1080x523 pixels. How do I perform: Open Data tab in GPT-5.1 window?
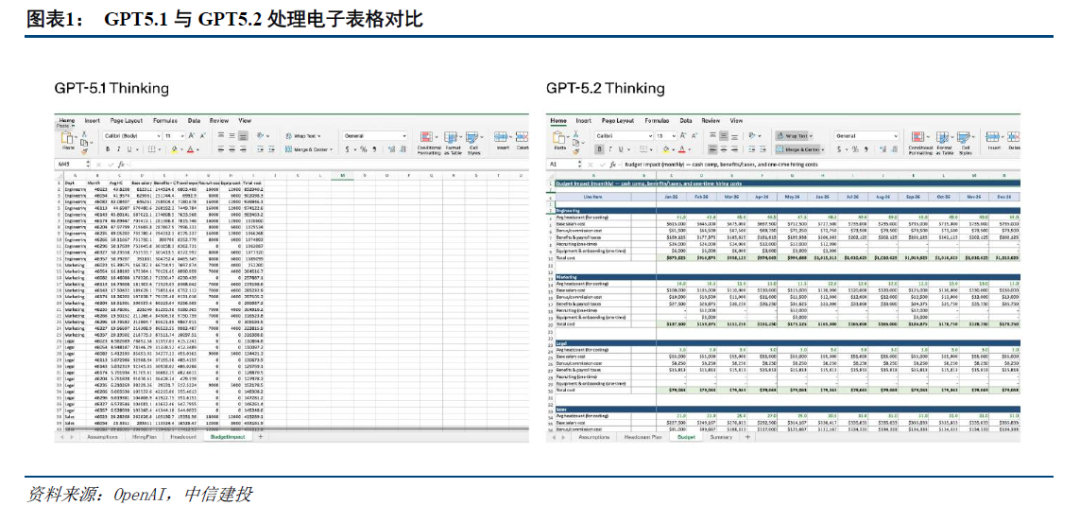pos(194,121)
